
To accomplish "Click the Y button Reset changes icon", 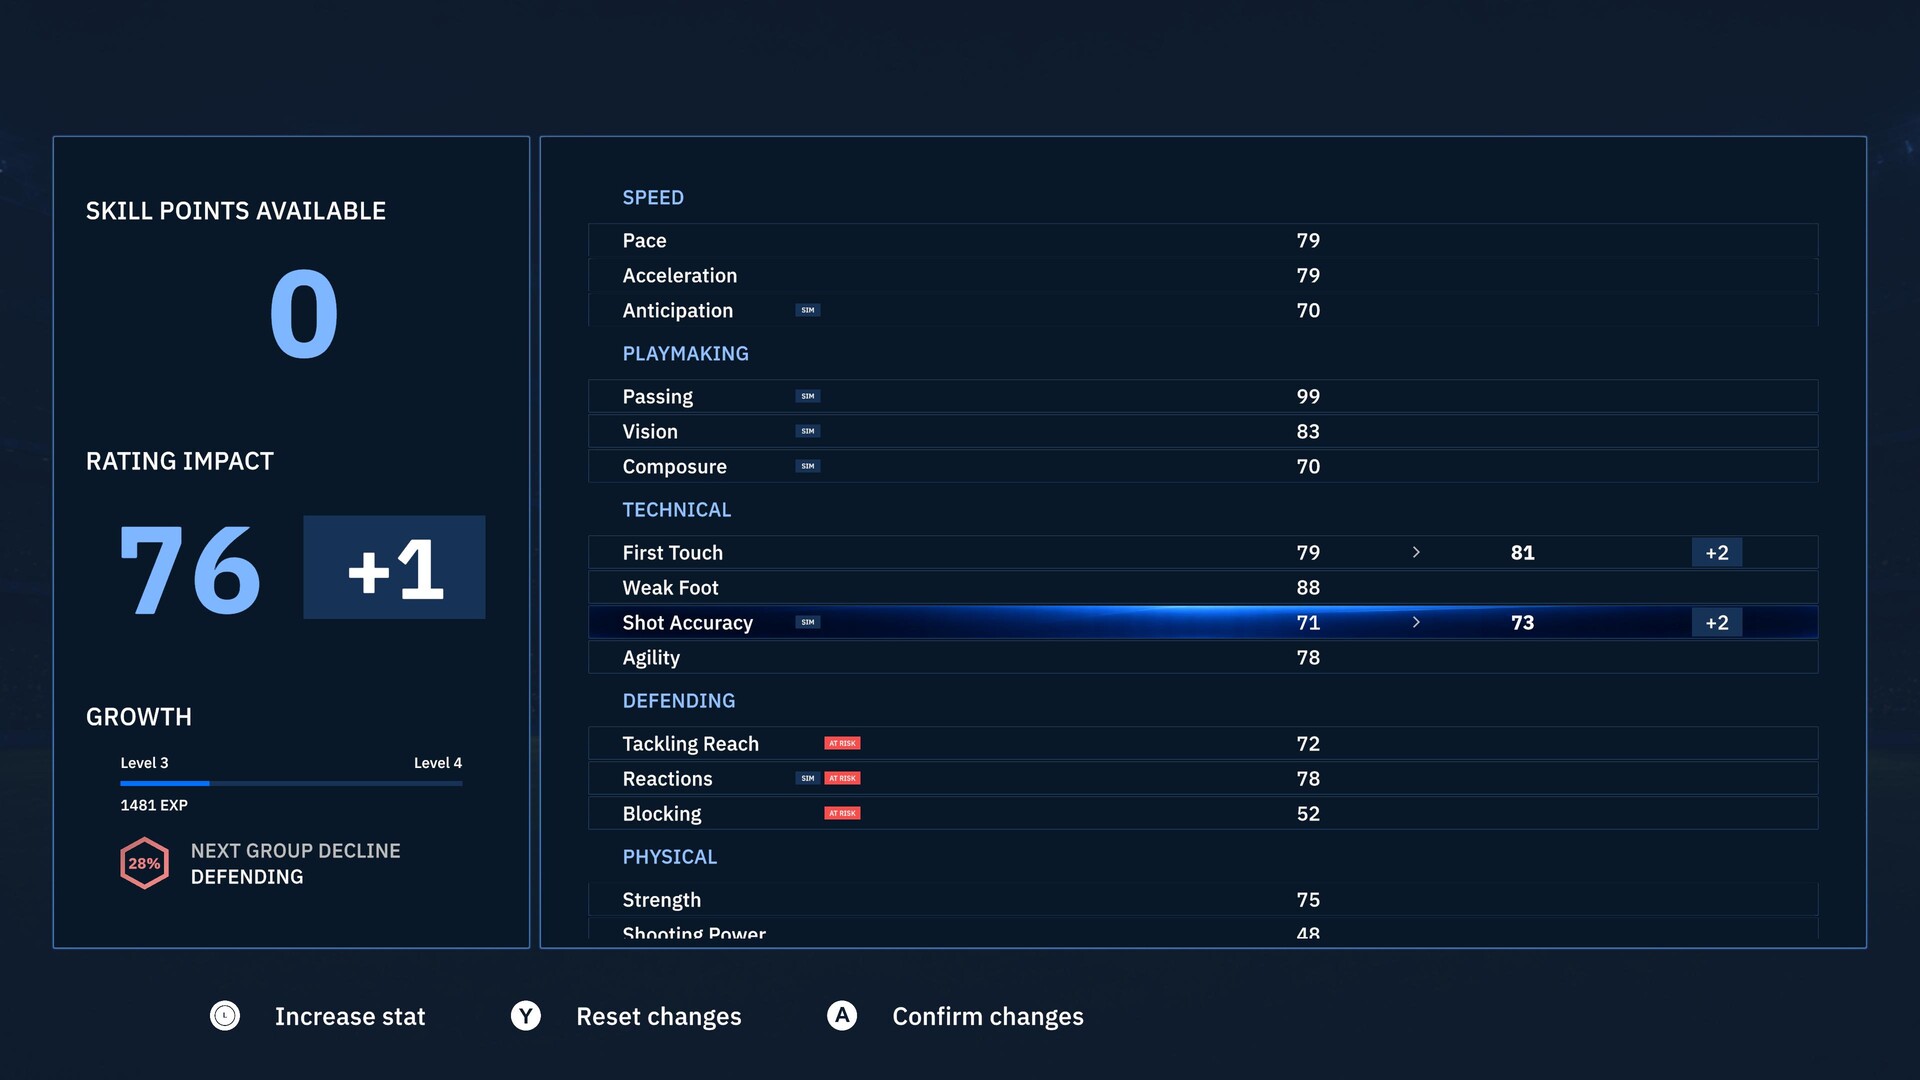I will [526, 1016].
